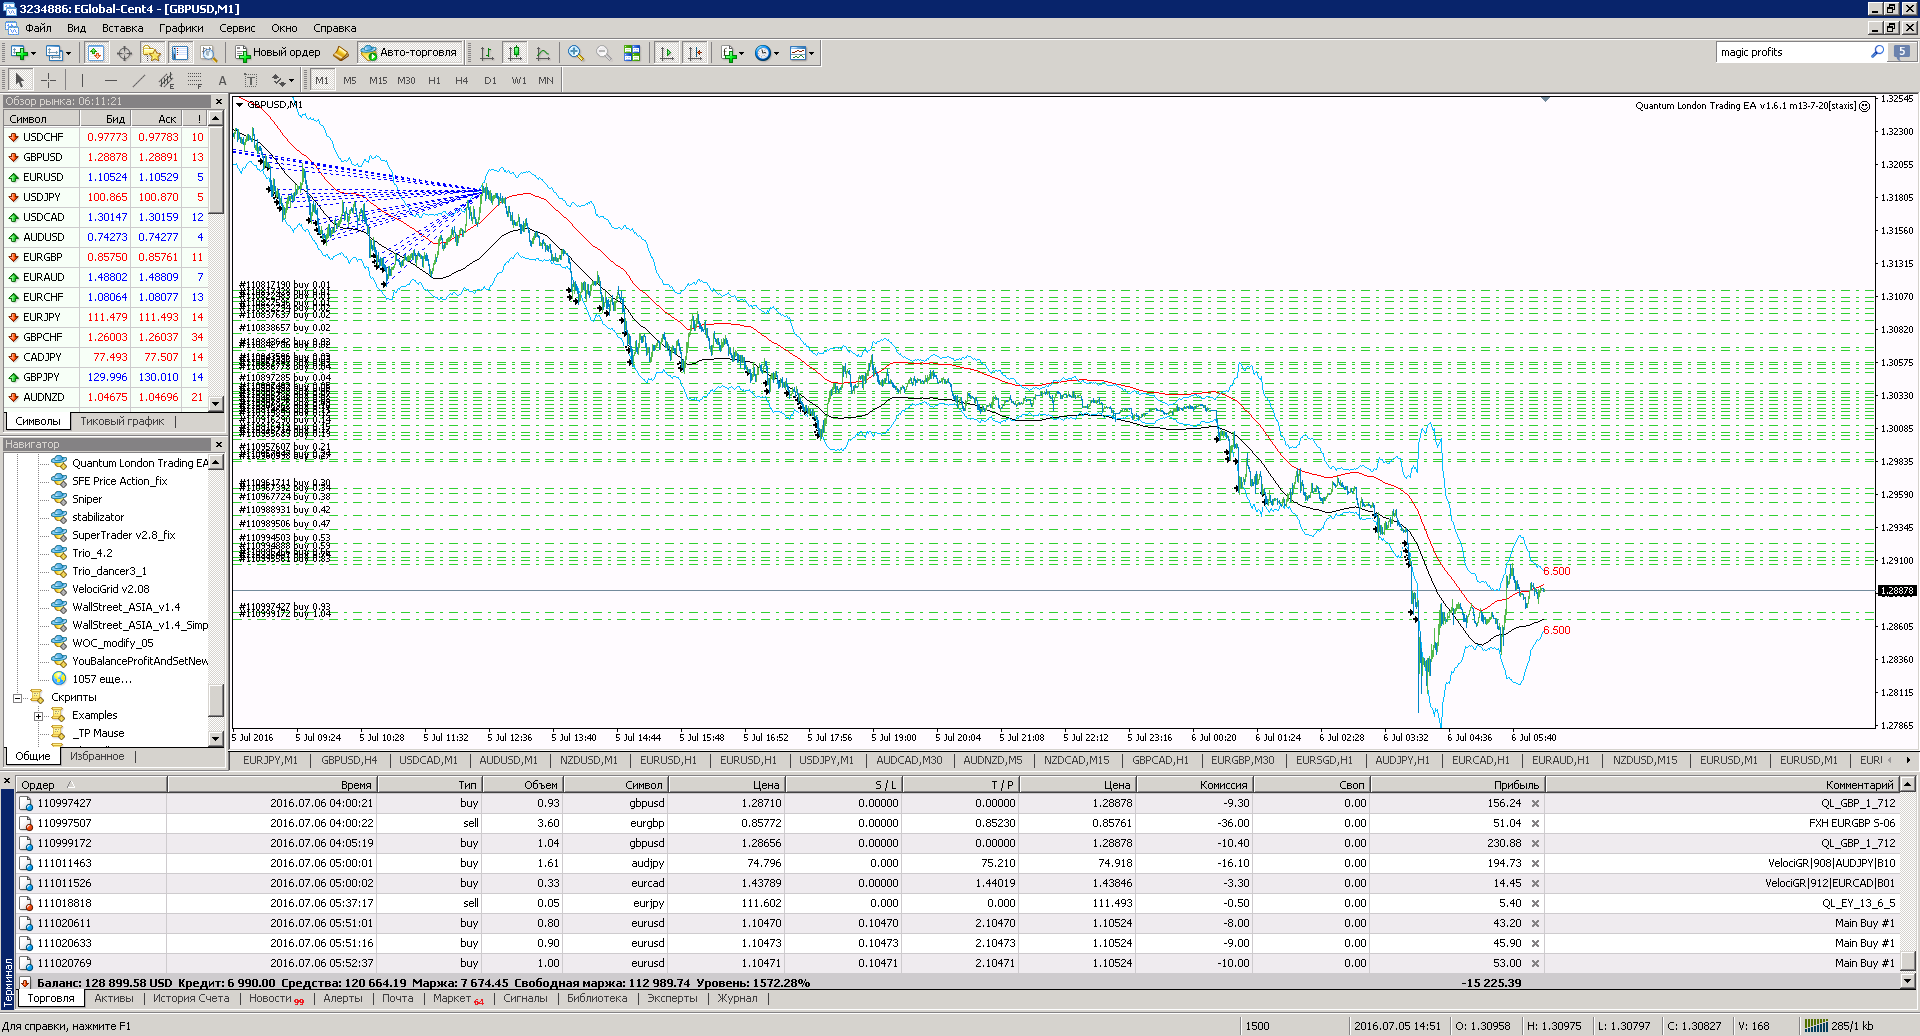Click the zoom out magnifier icon
The image size is (1920, 1036).
tap(604, 53)
